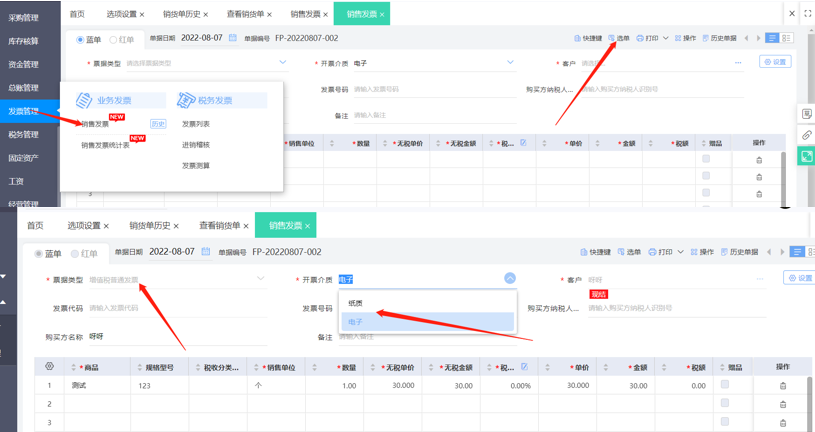The image size is (815, 432).
Task: Collapse the open 开票介质 dropdown via blue arrow
Action: (x=509, y=278)
